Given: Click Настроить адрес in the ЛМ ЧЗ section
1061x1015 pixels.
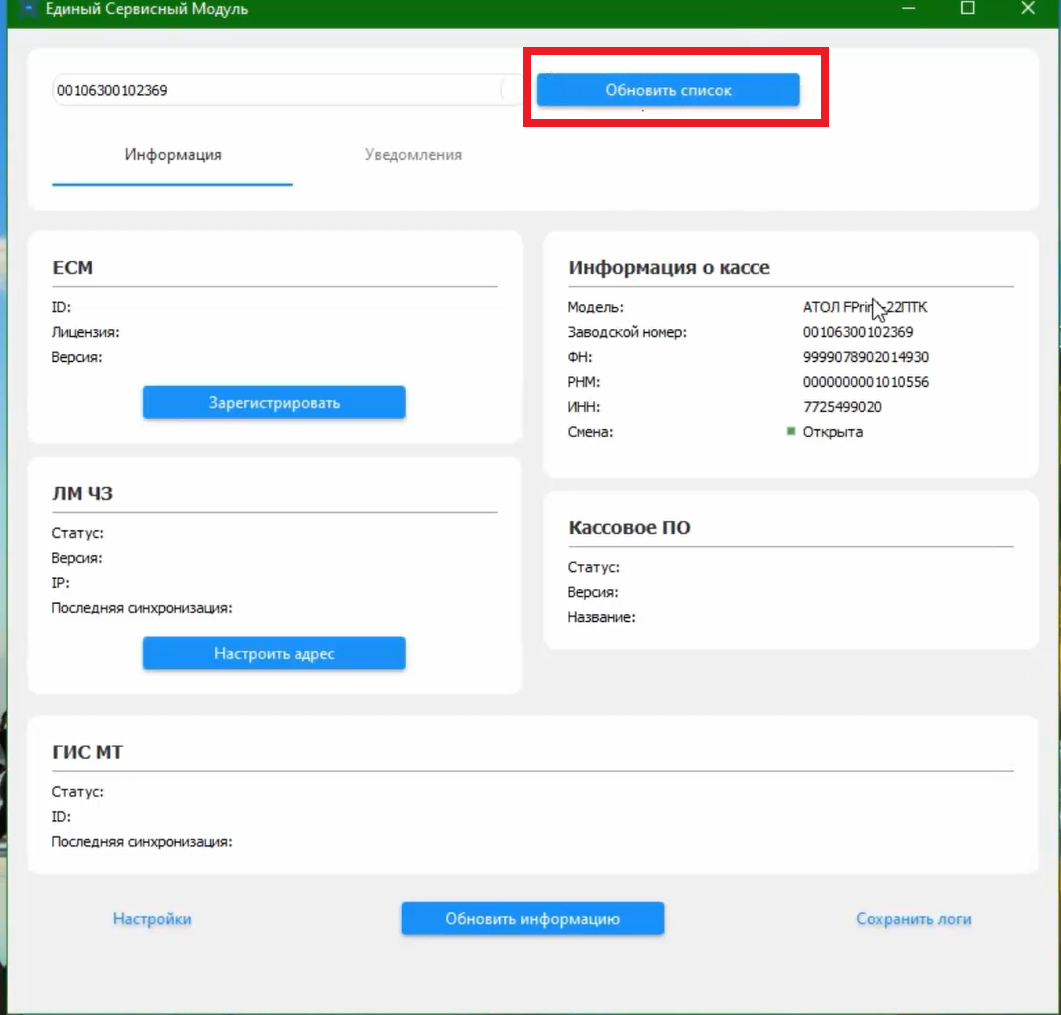Looking at the screenshot, I should pos(274,654).
